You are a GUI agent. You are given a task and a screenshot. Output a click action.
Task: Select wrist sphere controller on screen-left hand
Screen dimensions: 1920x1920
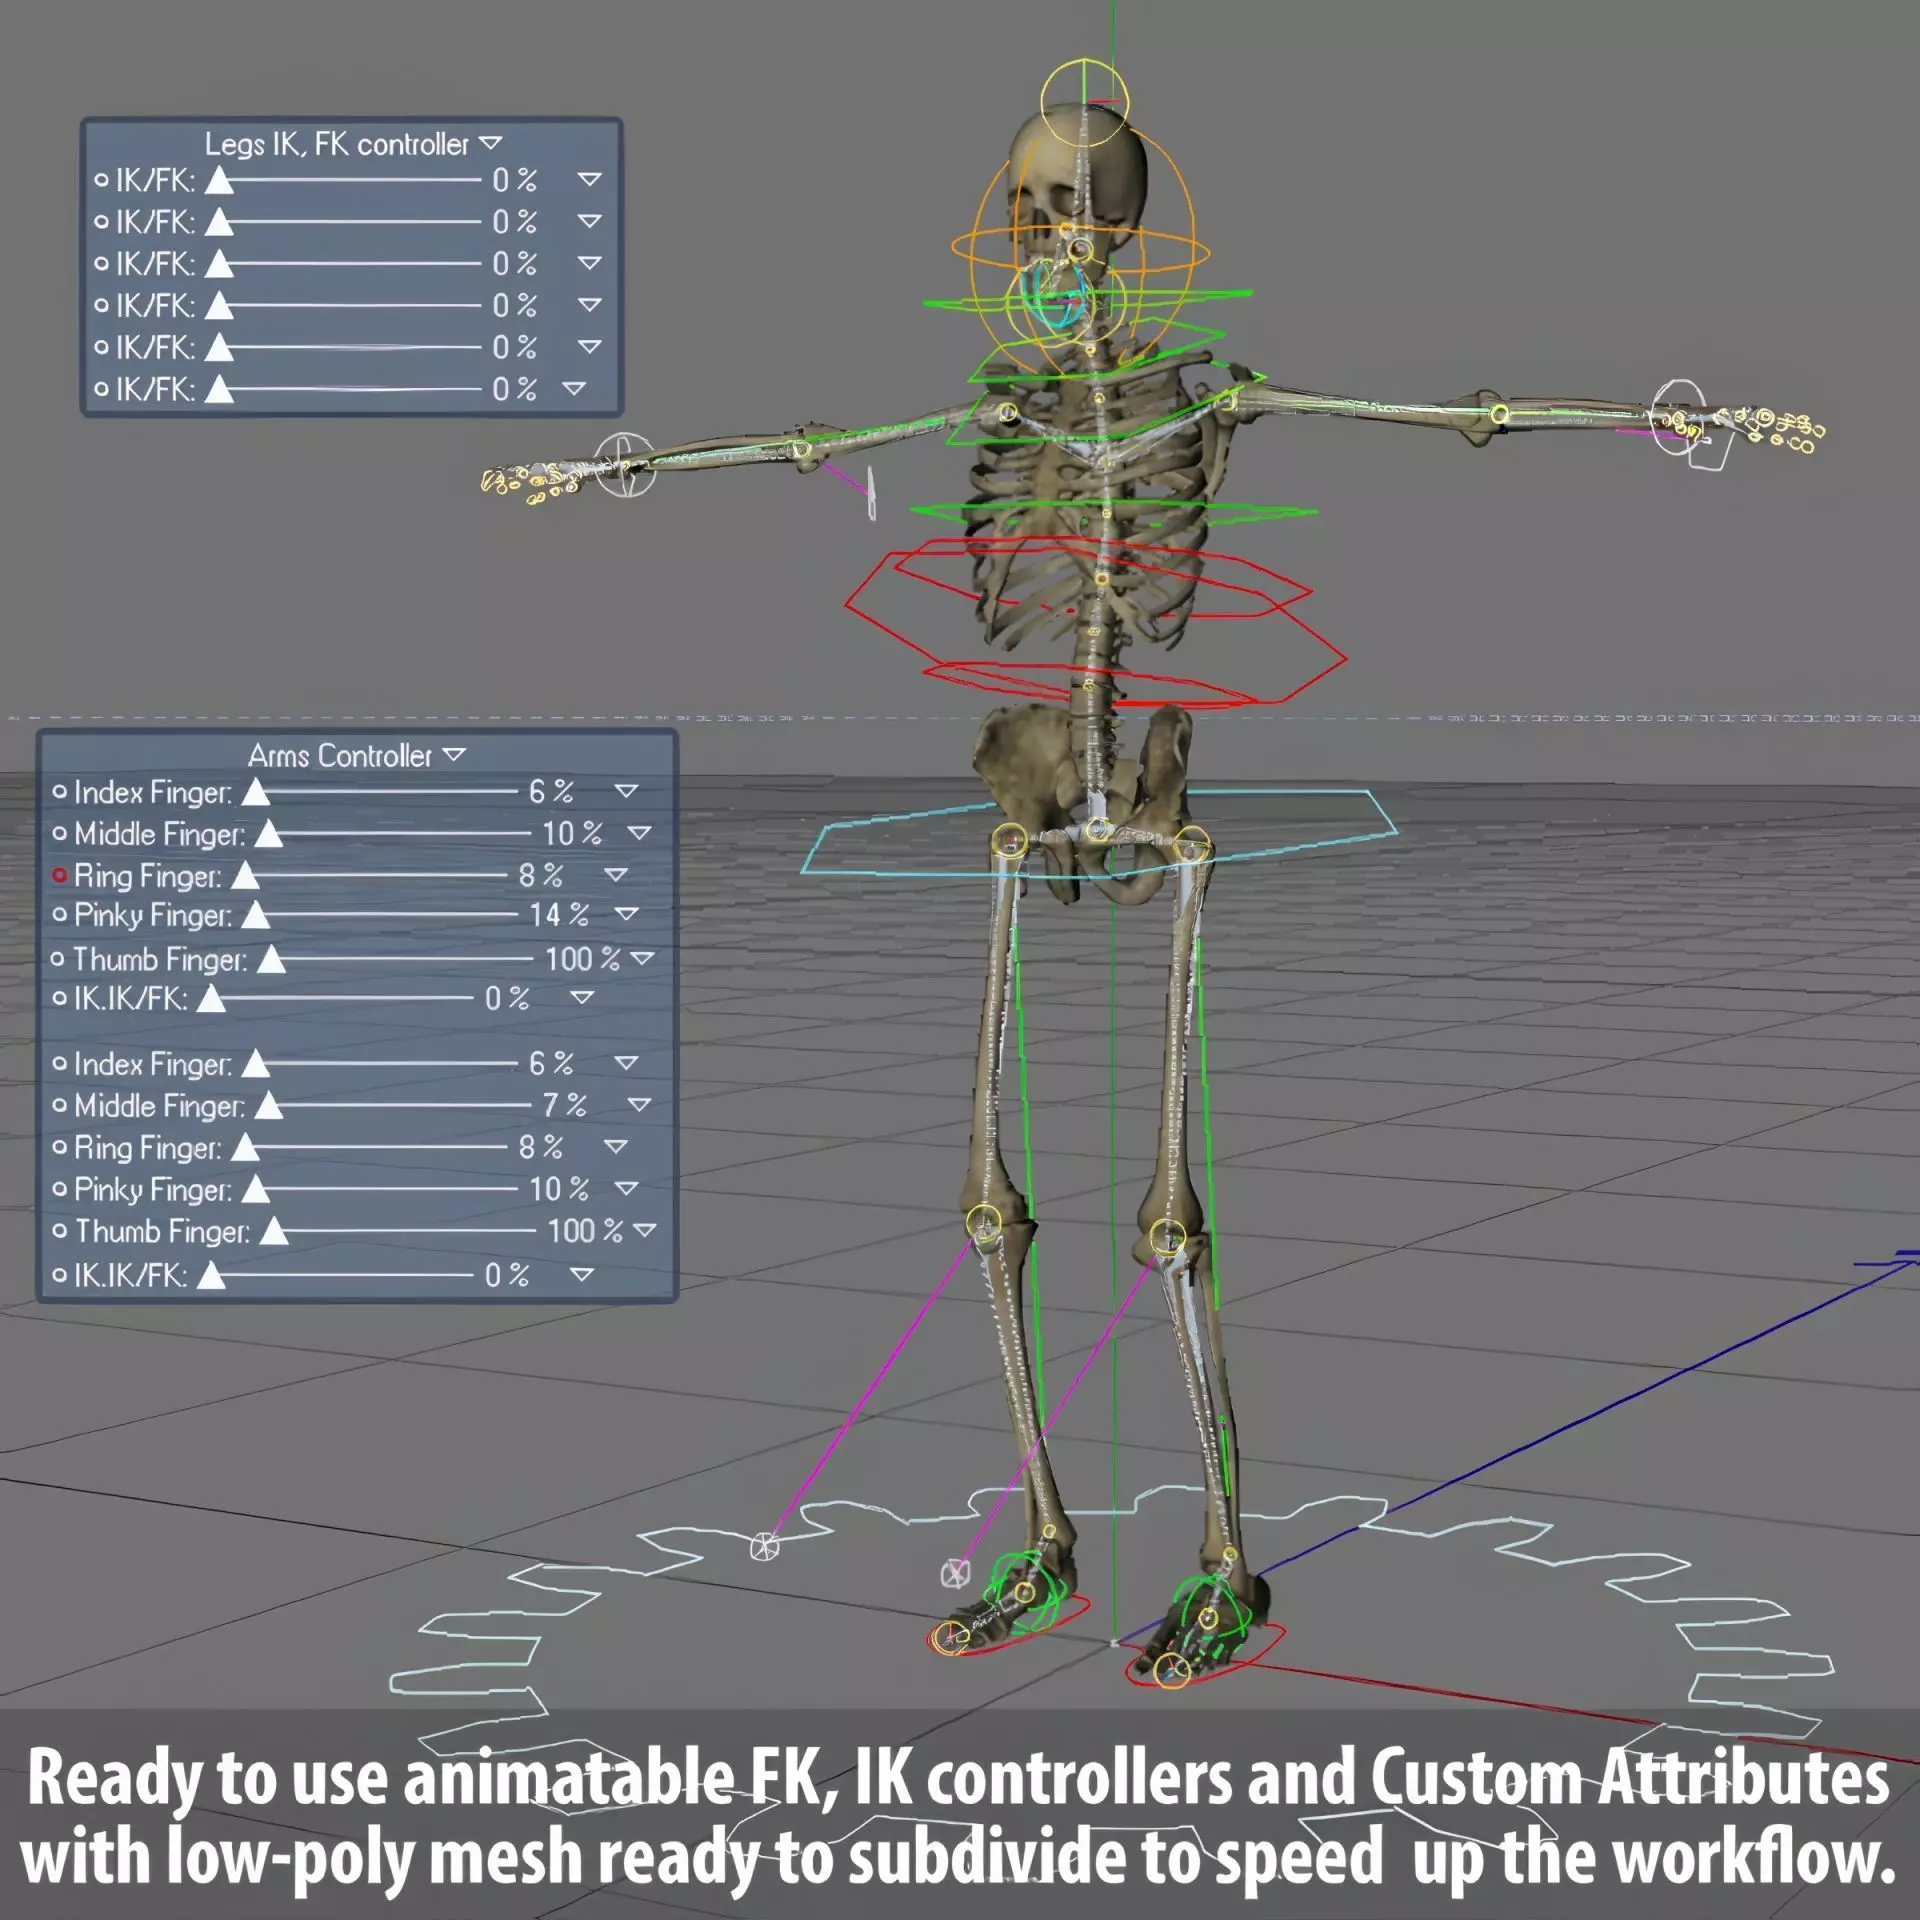point(627,464)
